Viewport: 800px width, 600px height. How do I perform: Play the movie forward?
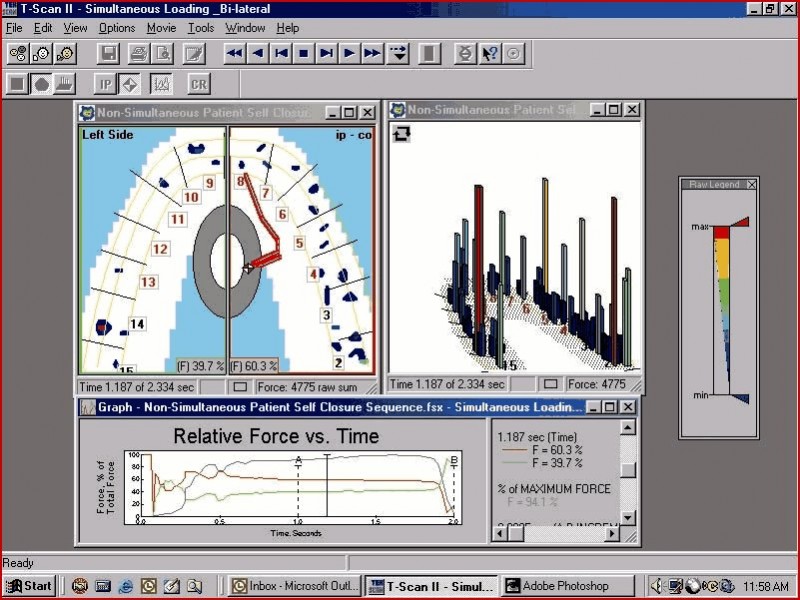coord(350,53)
